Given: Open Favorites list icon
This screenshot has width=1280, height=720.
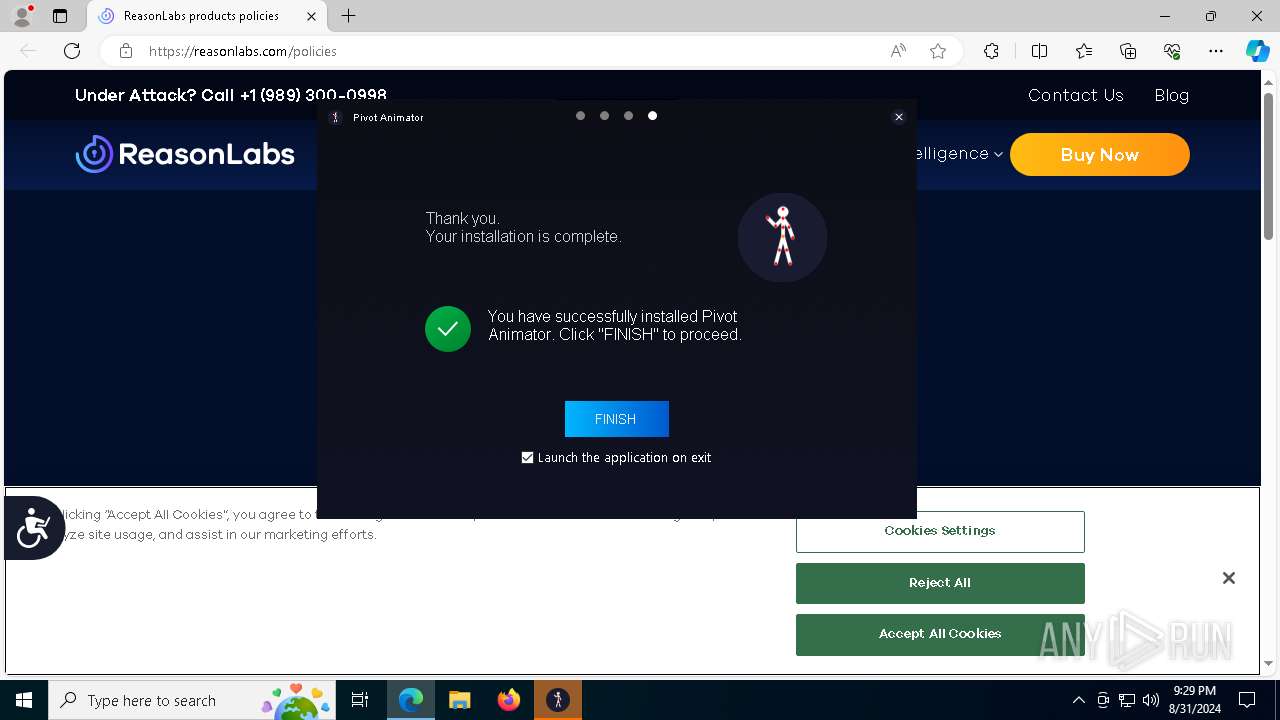Looking at the screenshot, I should pos(1084,51).
